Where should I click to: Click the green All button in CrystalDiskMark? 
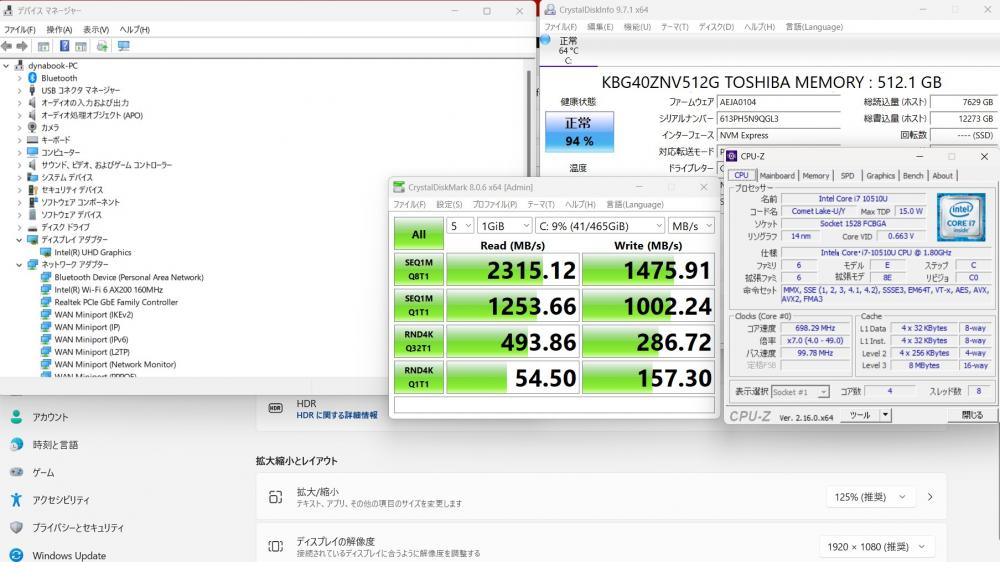418,234
